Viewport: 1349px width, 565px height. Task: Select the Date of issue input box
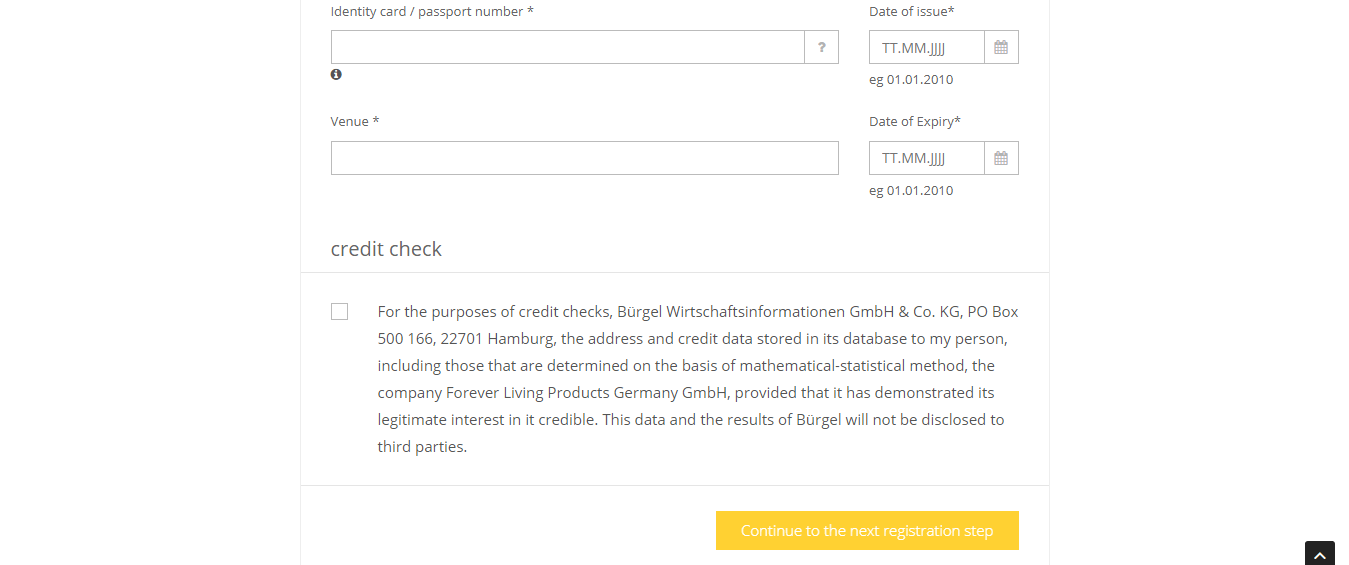click(926, 47)
